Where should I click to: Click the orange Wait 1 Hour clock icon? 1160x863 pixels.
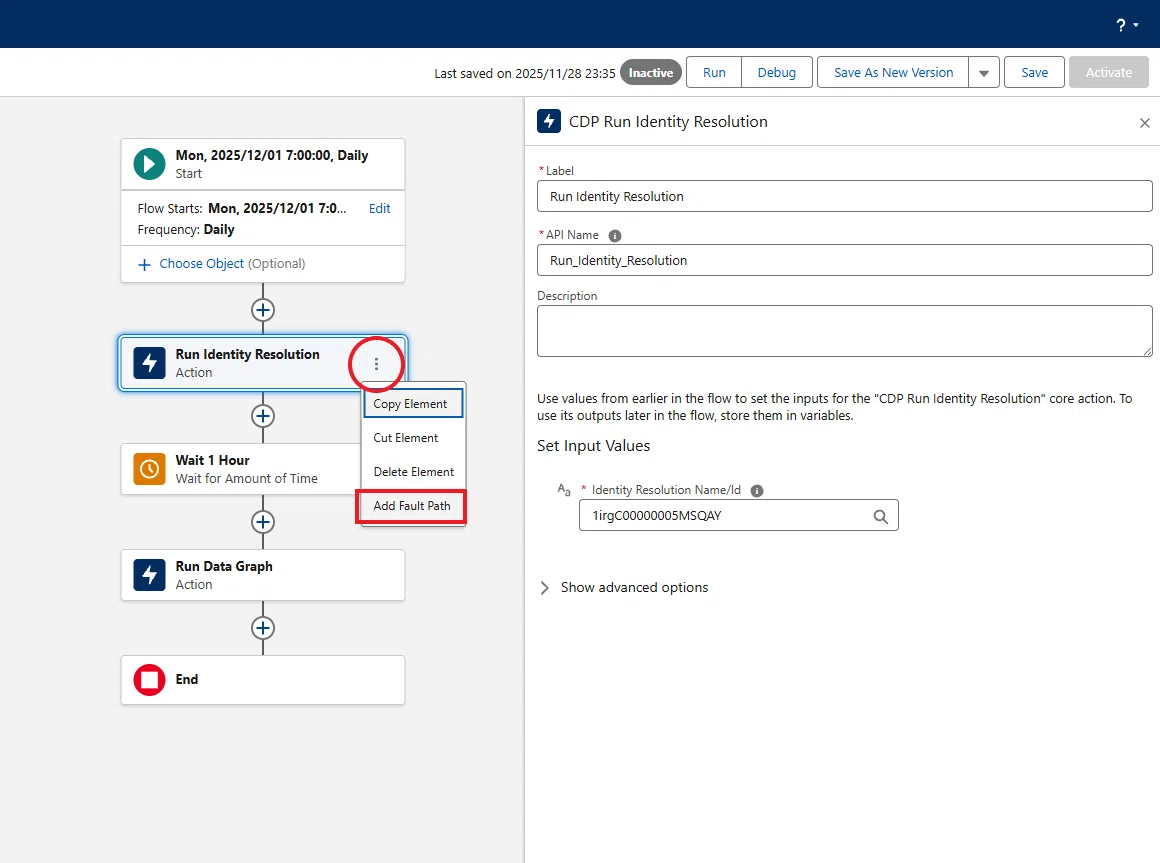149,469
